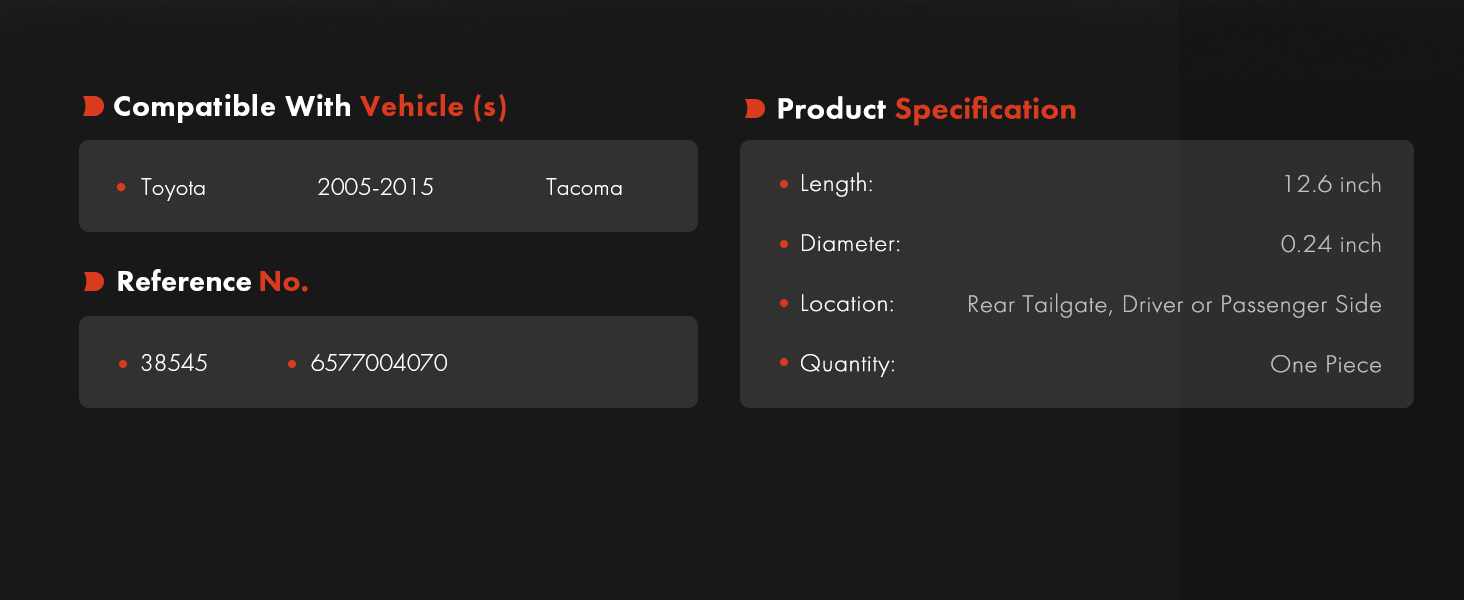
Task: Click the red icon beside Reference No.
Action: click(93, 282)
